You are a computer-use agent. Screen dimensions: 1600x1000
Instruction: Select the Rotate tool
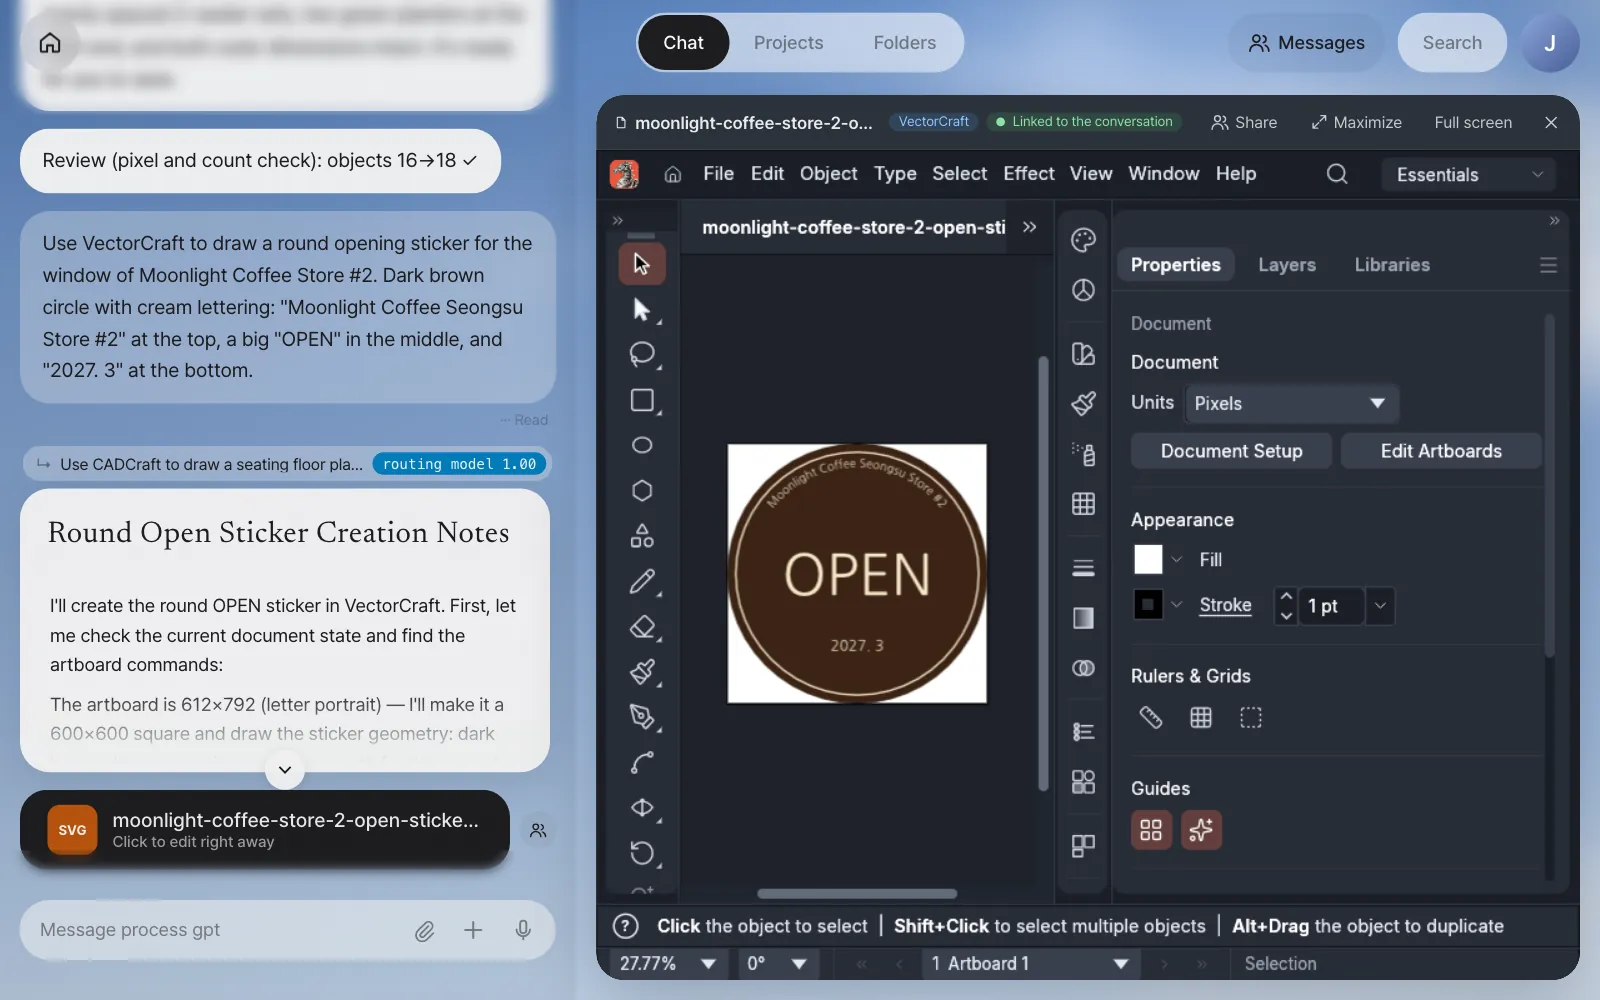[x=642, y=853]
